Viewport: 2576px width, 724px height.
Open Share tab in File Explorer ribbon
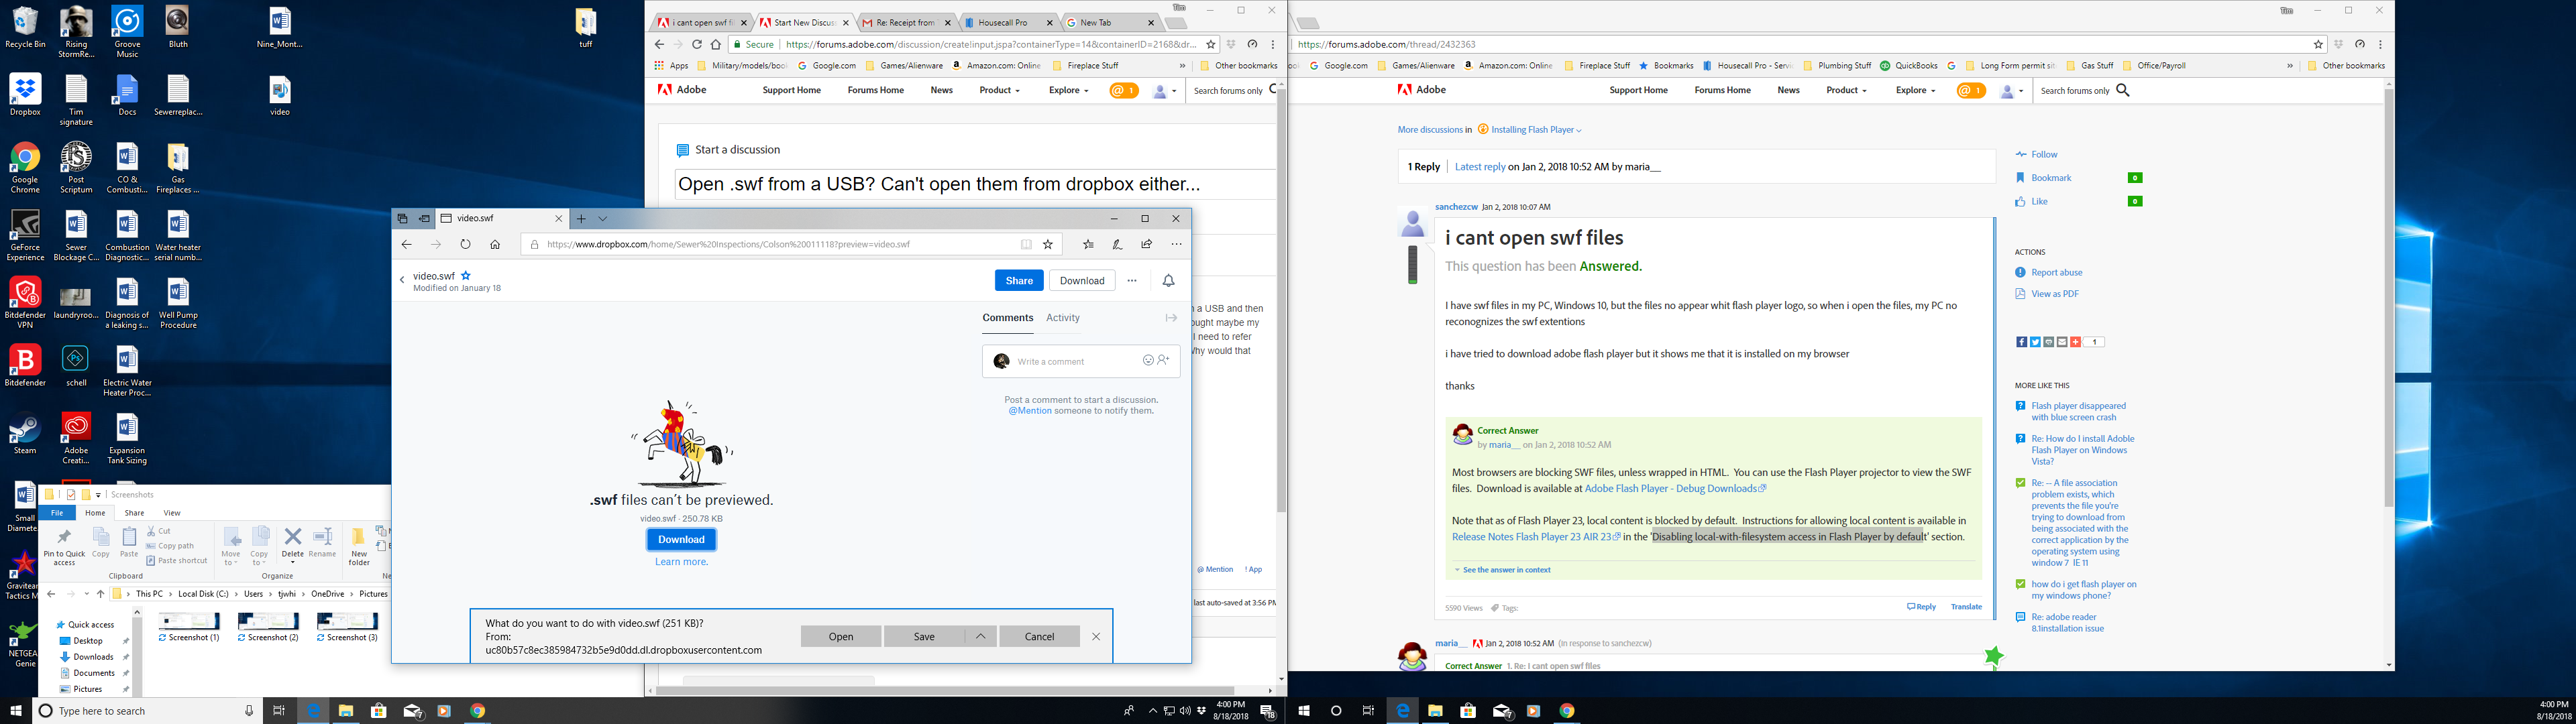(x=134, y=513)
